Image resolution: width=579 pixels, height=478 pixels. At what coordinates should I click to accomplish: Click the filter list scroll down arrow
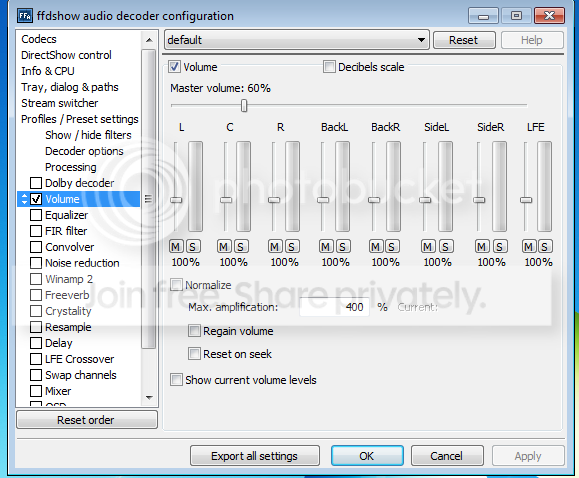click(149, 397)
